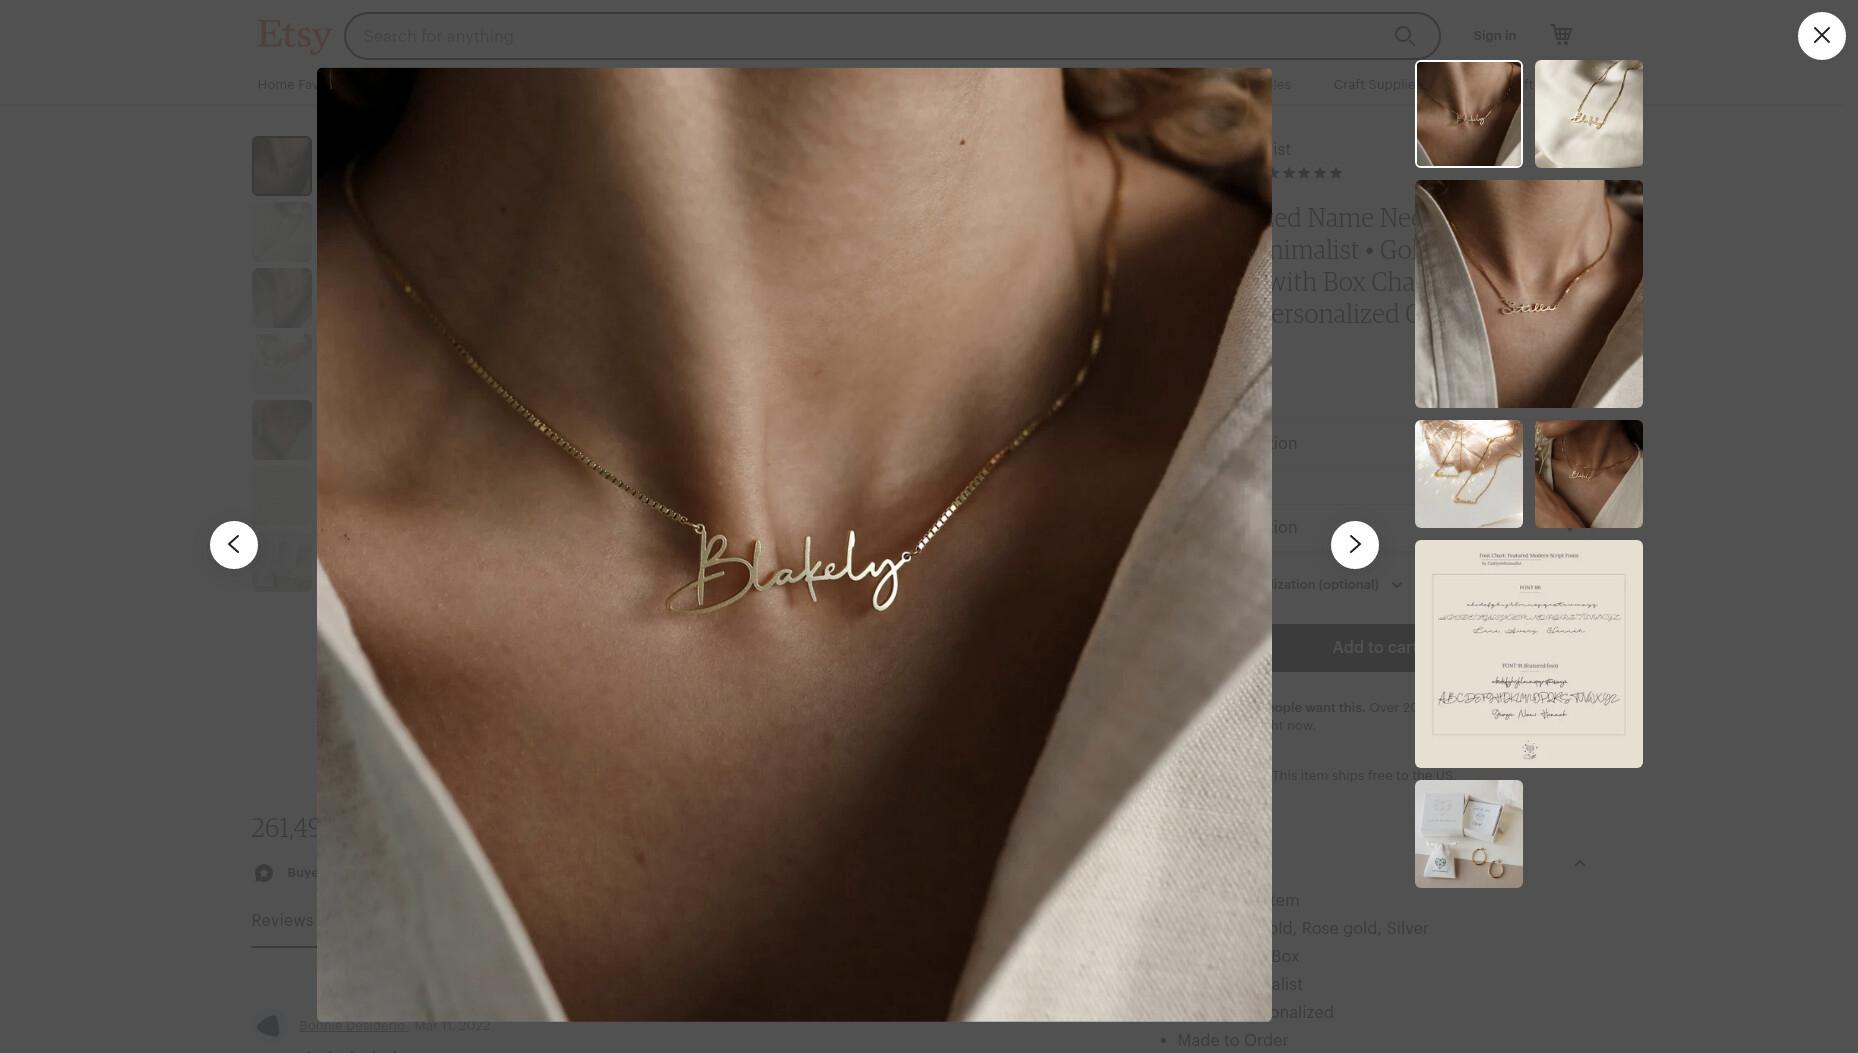Open the shopping cart
The width and height of the screenshot is (1858, 1053).
[1561, 35]
